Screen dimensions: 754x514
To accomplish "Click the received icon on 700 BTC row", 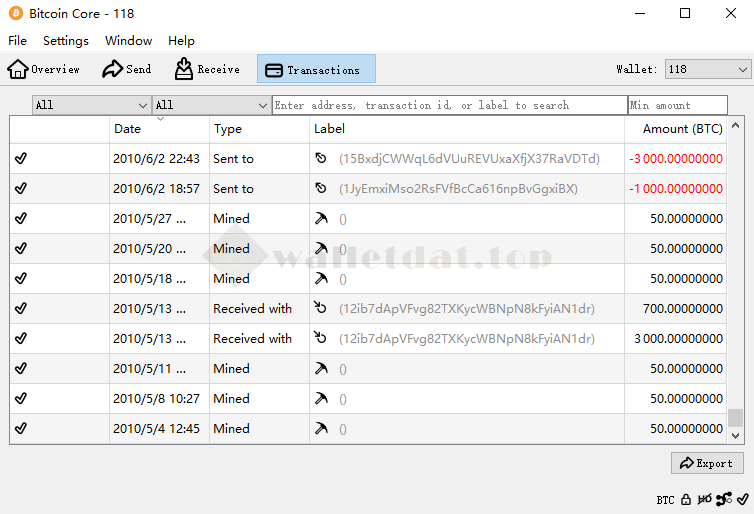I will (321, 309).
